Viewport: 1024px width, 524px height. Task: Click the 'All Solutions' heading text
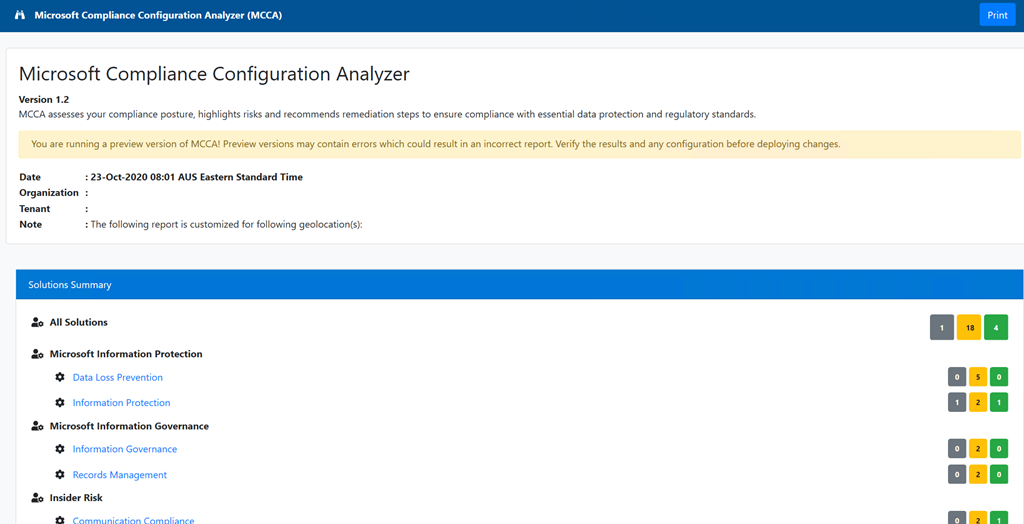coord(78,323)
